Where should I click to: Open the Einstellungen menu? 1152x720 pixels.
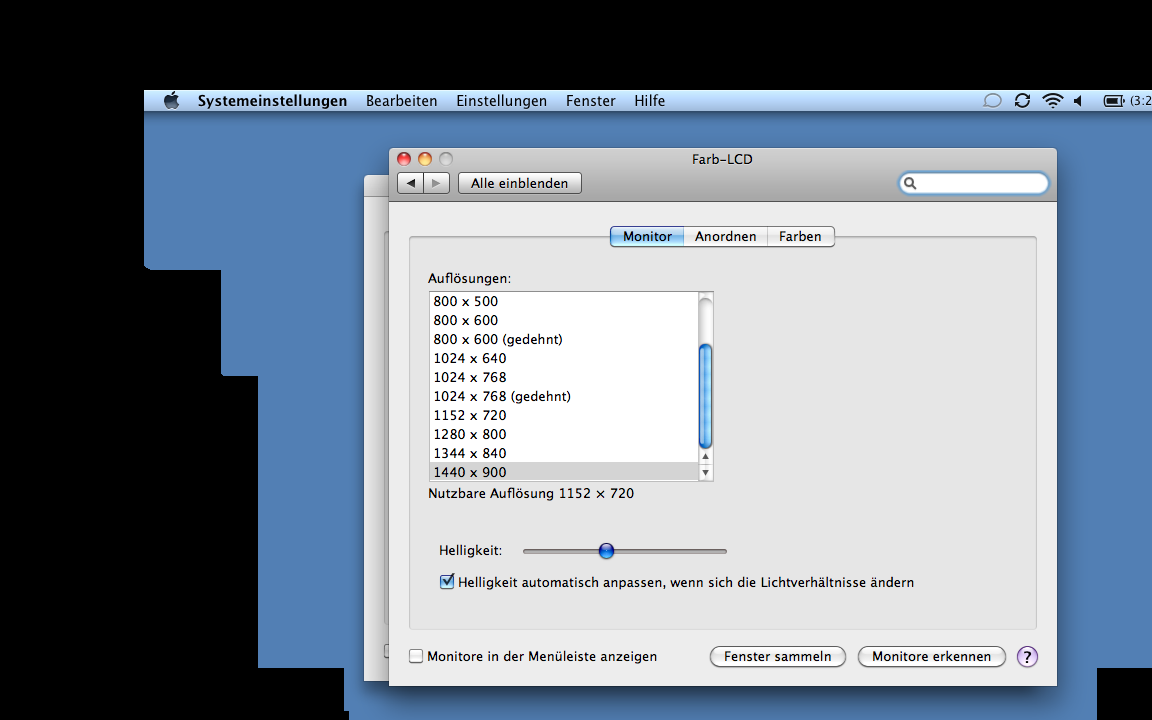tap(502, 101)
